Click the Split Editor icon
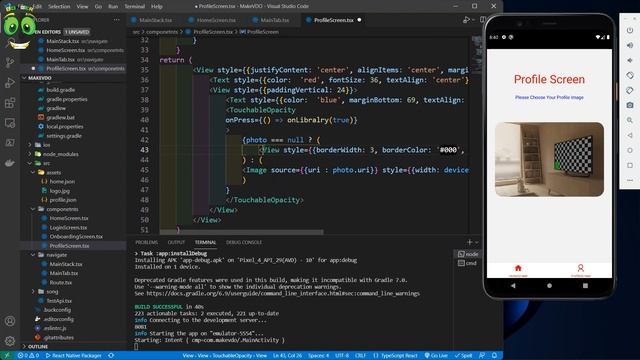The height and width of the screenshot is (360, 640). pyautogui.click(x=483, y=20)
